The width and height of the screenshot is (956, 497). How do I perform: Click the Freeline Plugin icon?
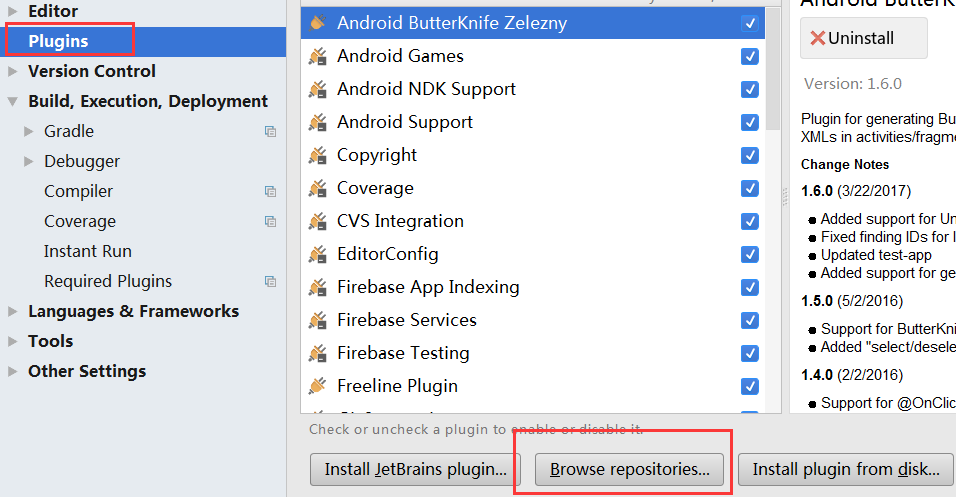318,386
